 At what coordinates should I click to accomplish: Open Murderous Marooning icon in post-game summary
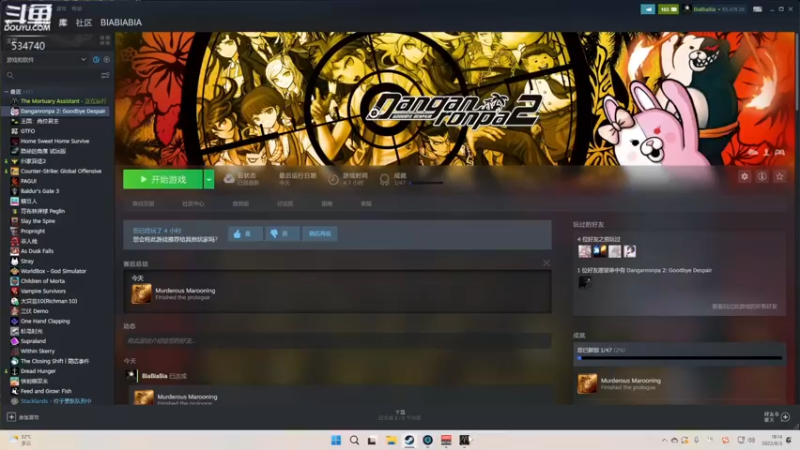[x=141, y=294]
